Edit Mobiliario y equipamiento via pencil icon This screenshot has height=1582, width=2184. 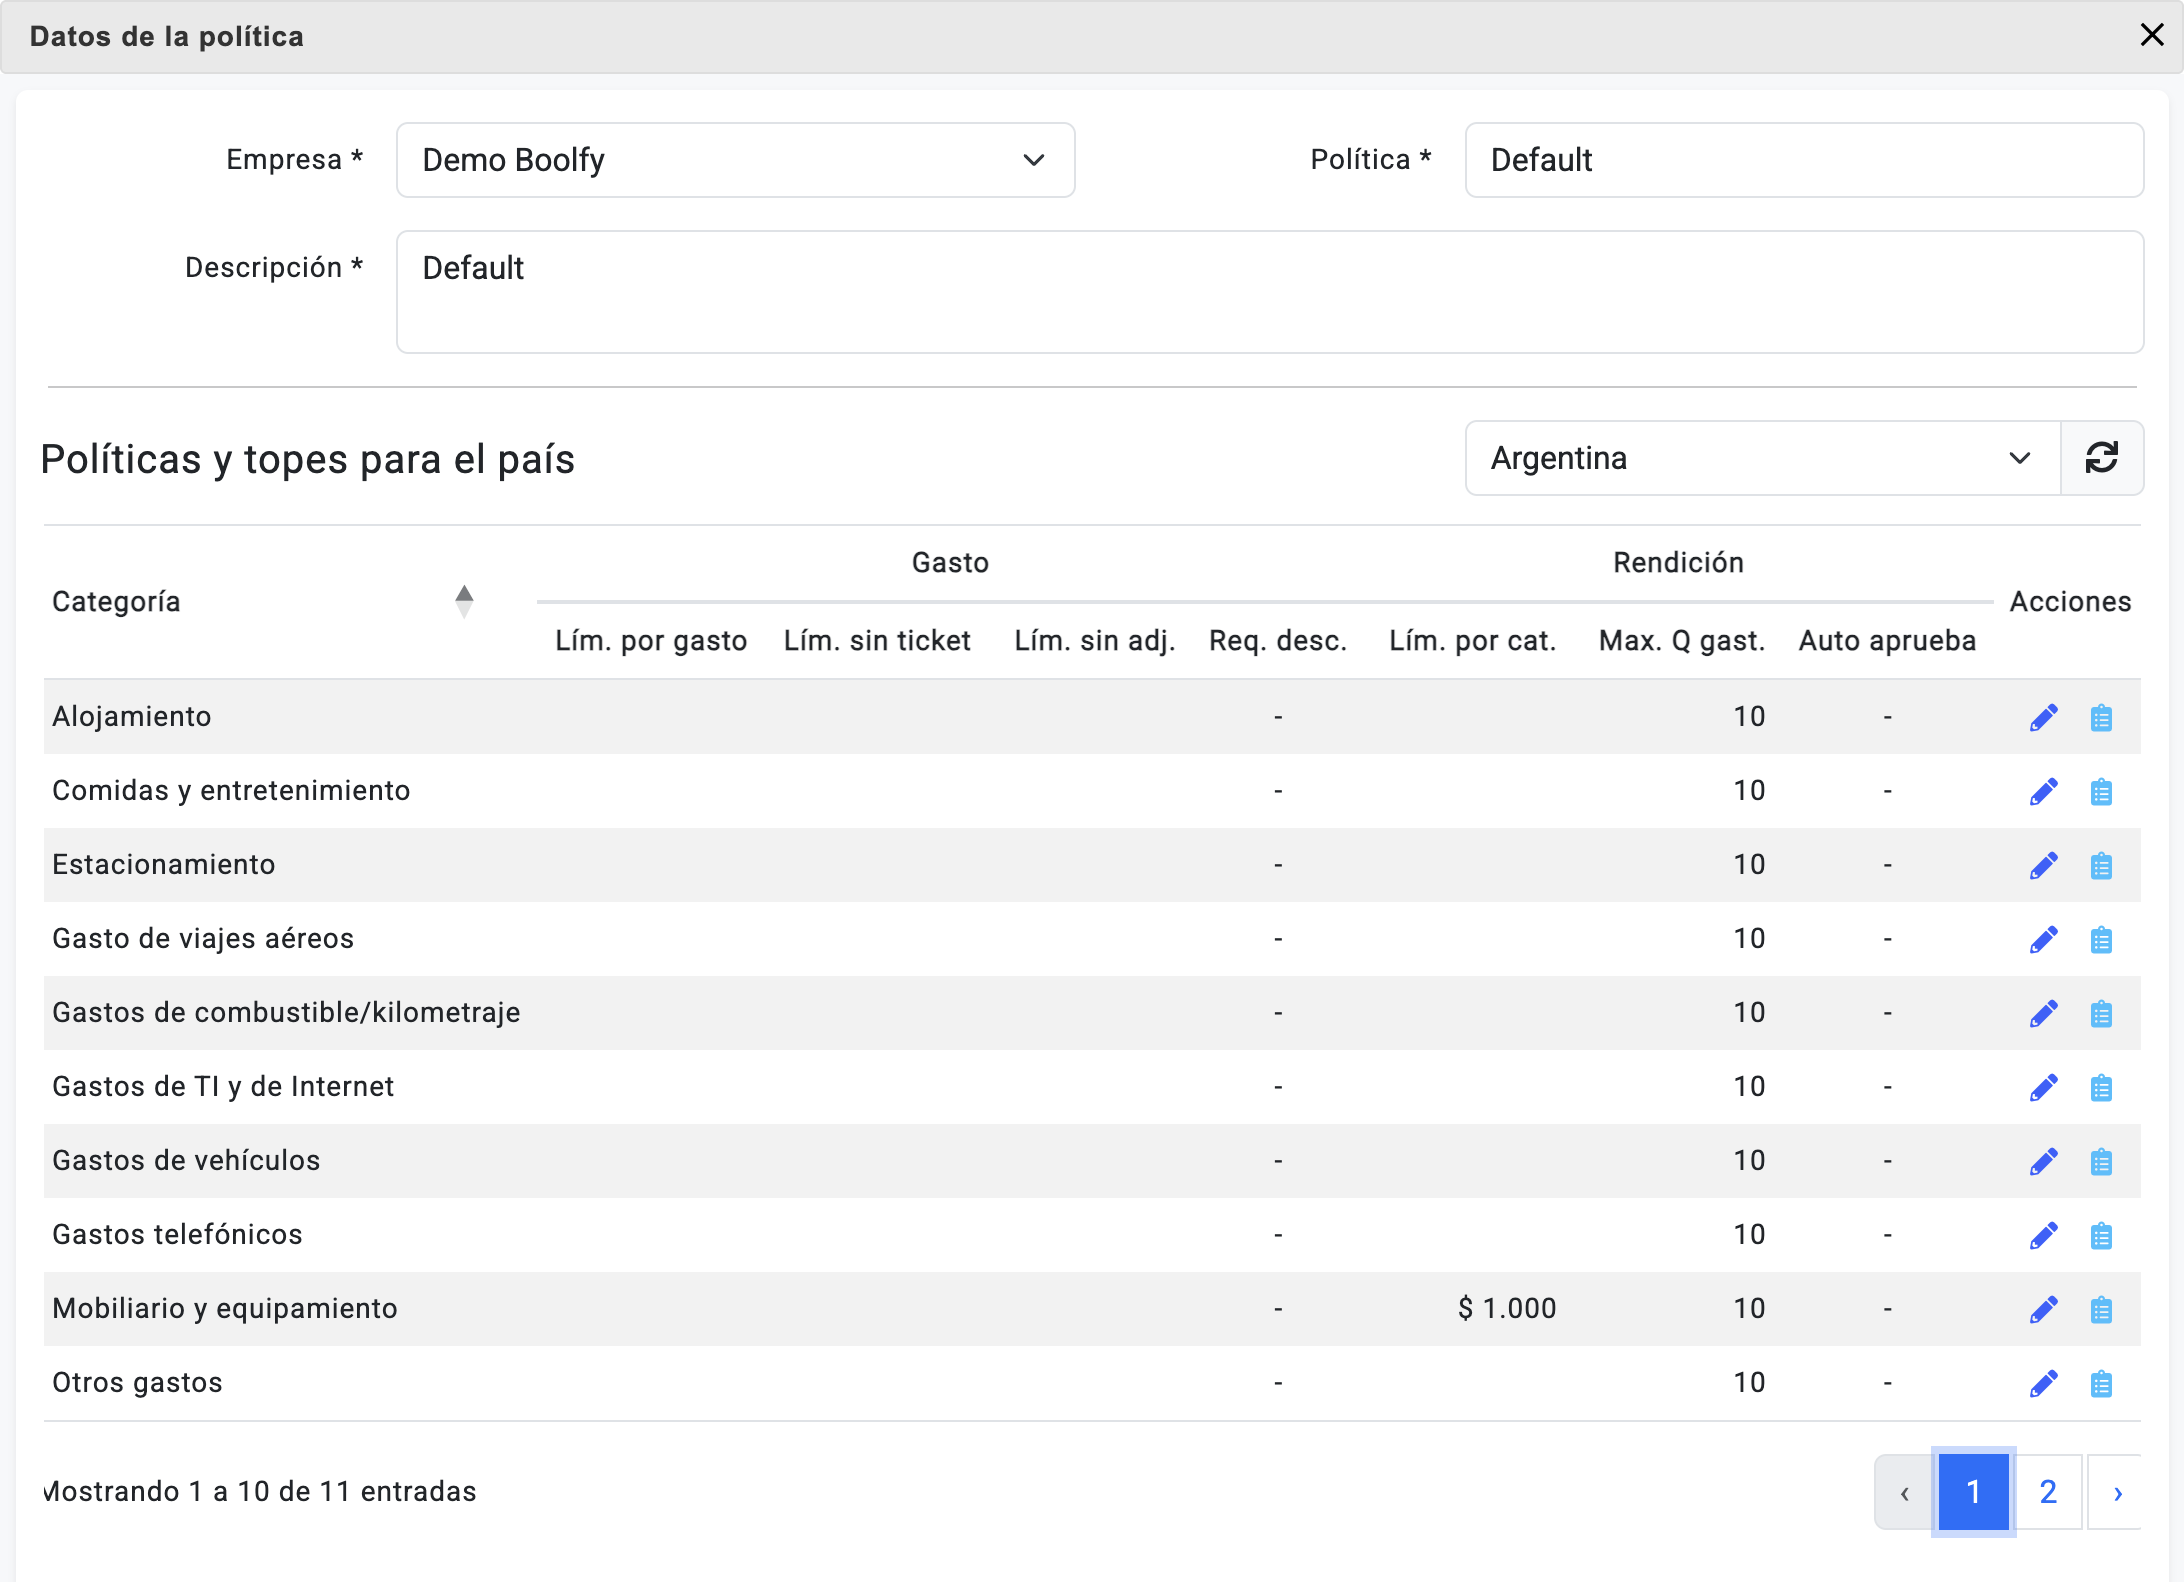(2043, 1309)
